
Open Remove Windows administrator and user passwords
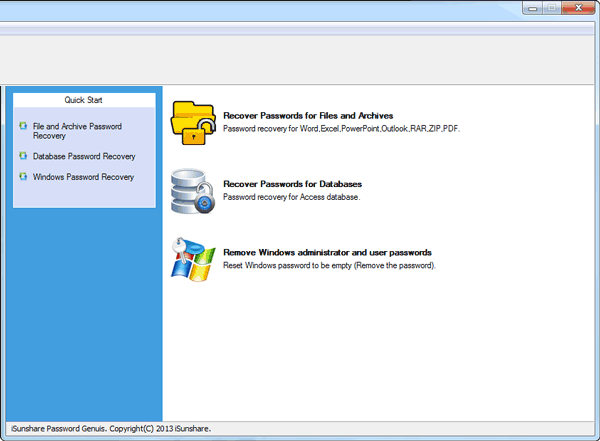coord(327,253)
